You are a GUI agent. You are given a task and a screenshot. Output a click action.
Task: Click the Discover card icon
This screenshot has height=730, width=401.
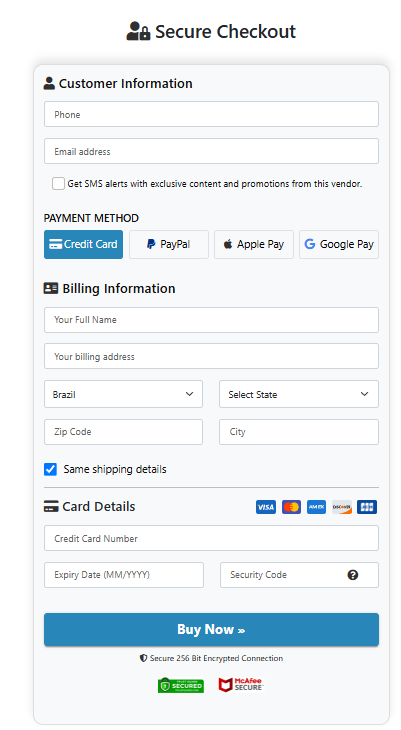point(342,507)
